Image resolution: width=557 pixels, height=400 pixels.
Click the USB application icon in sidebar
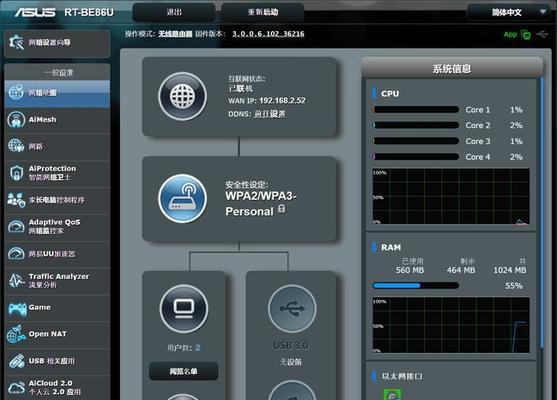(16, 361)
